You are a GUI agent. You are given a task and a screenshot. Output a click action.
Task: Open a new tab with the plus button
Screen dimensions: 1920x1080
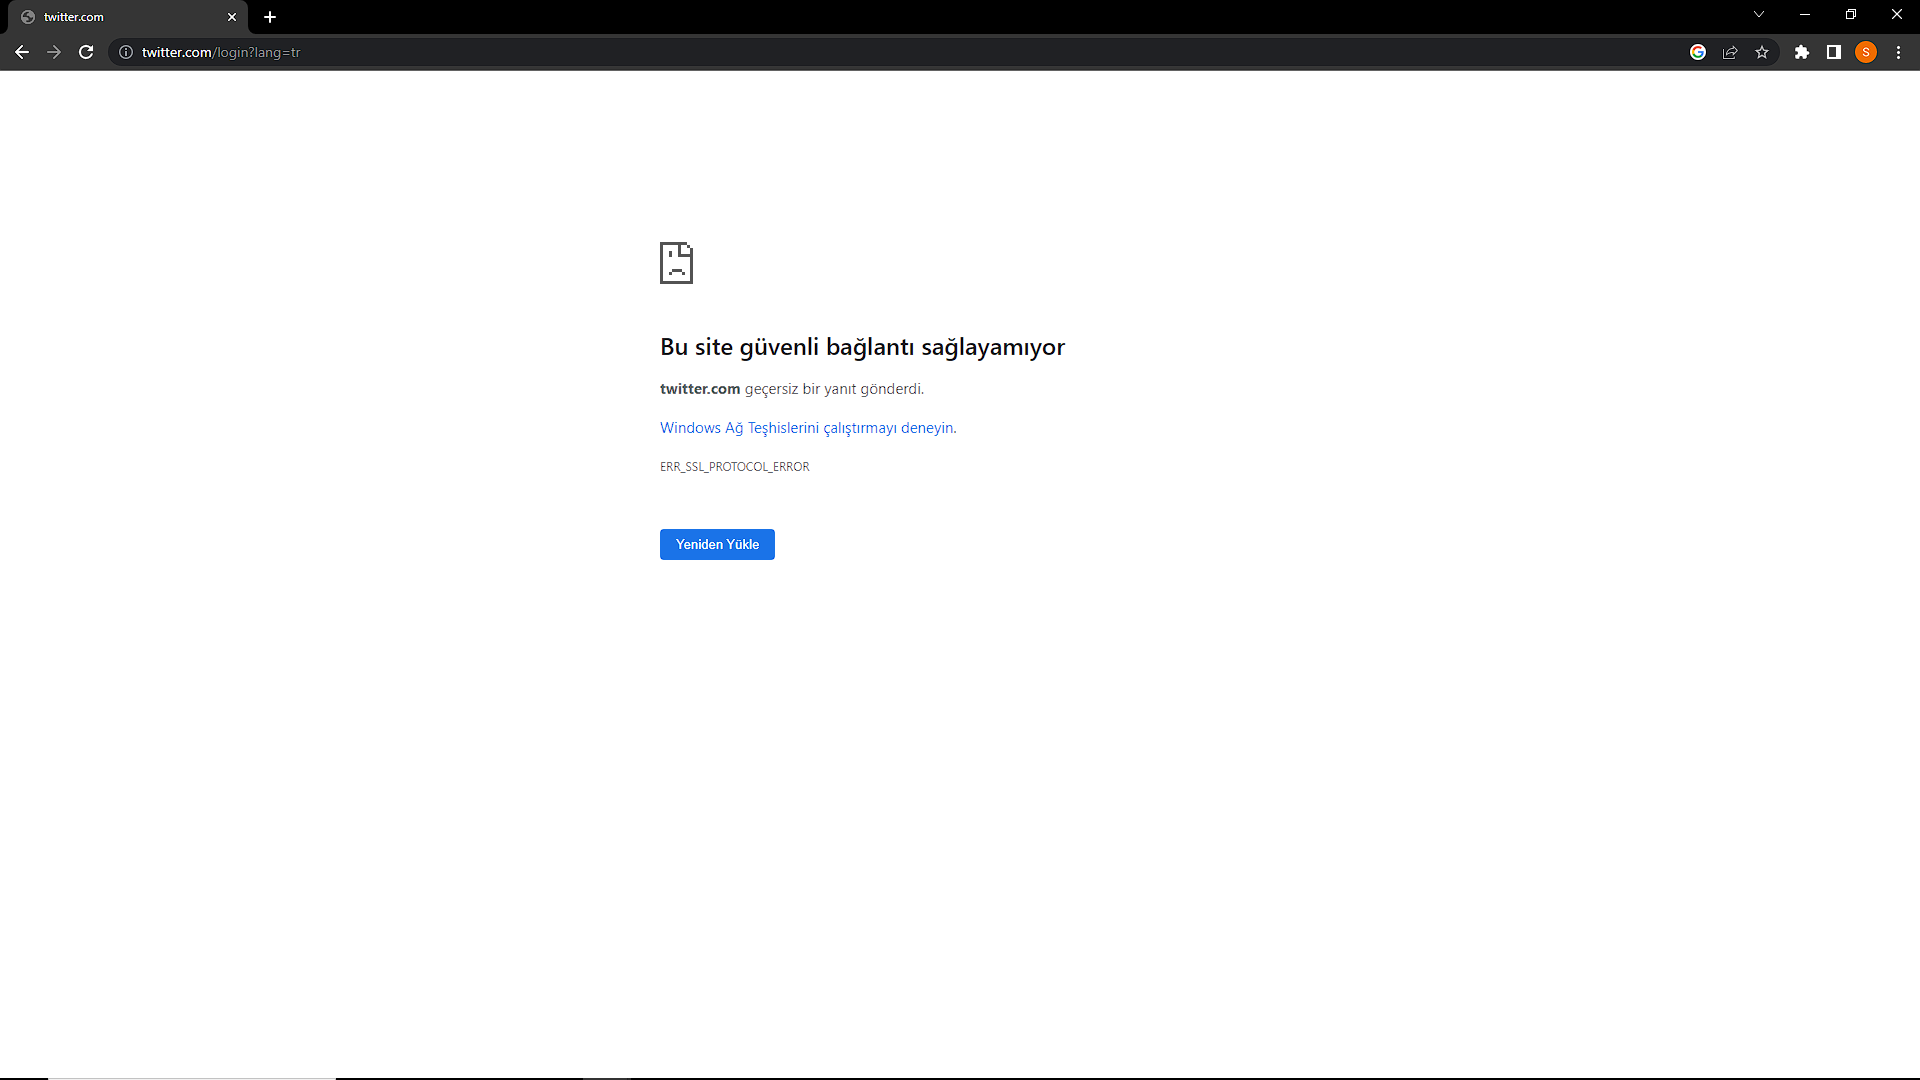point(270,17)
